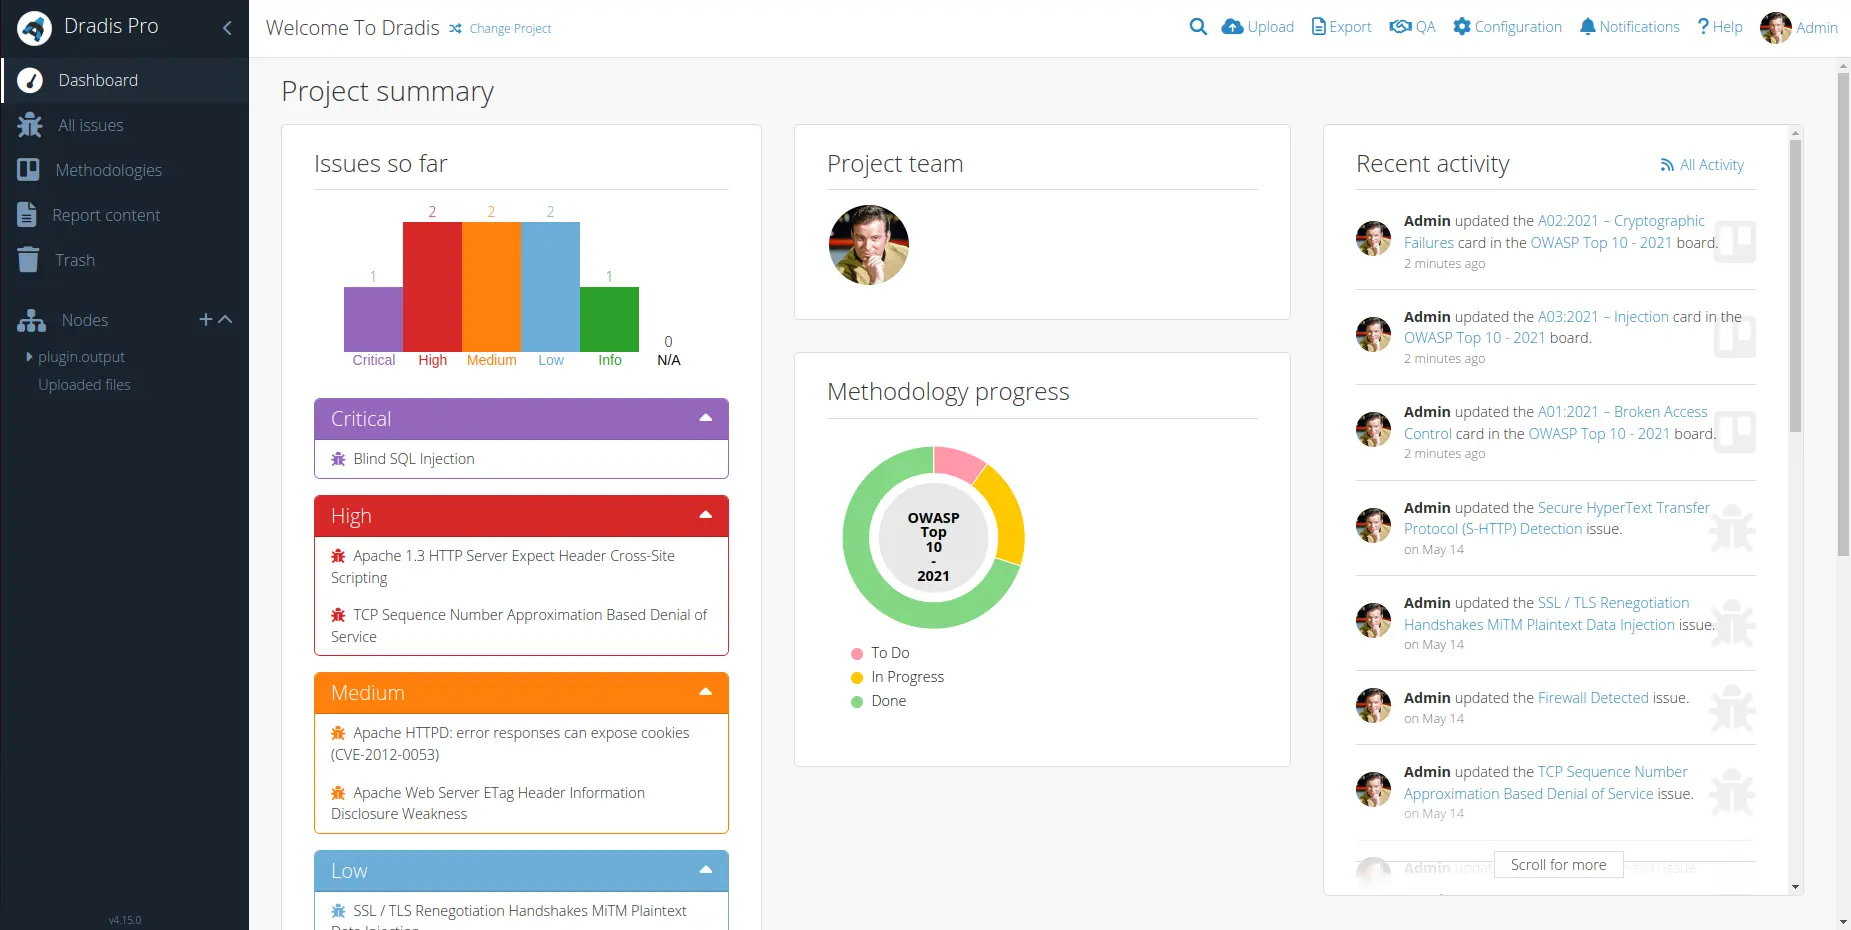This screenshot has width=1851, height=930.
Task: Click the Recent activity scroll down arrow
Action: [1796, 887]
